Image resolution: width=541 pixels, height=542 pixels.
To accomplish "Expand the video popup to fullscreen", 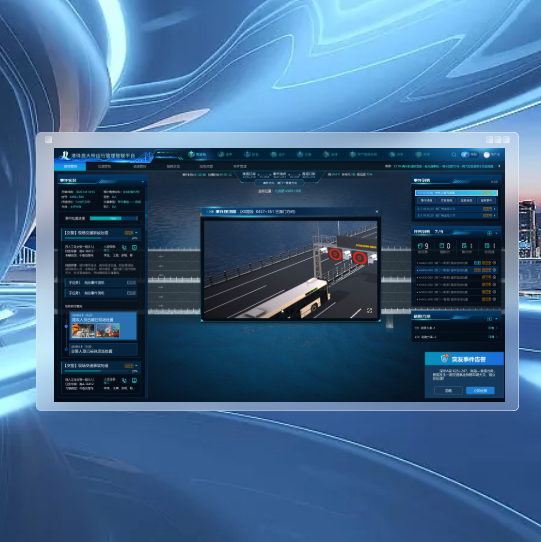I will tap(369, 311).
